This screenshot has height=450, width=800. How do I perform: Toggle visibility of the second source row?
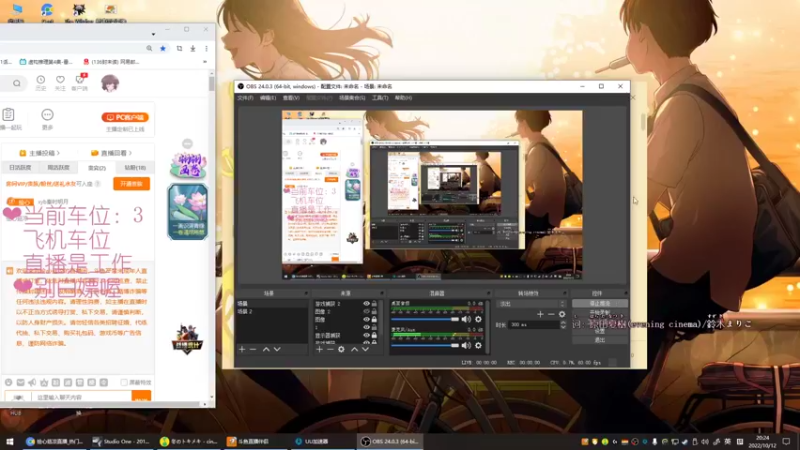coord(366,311)
